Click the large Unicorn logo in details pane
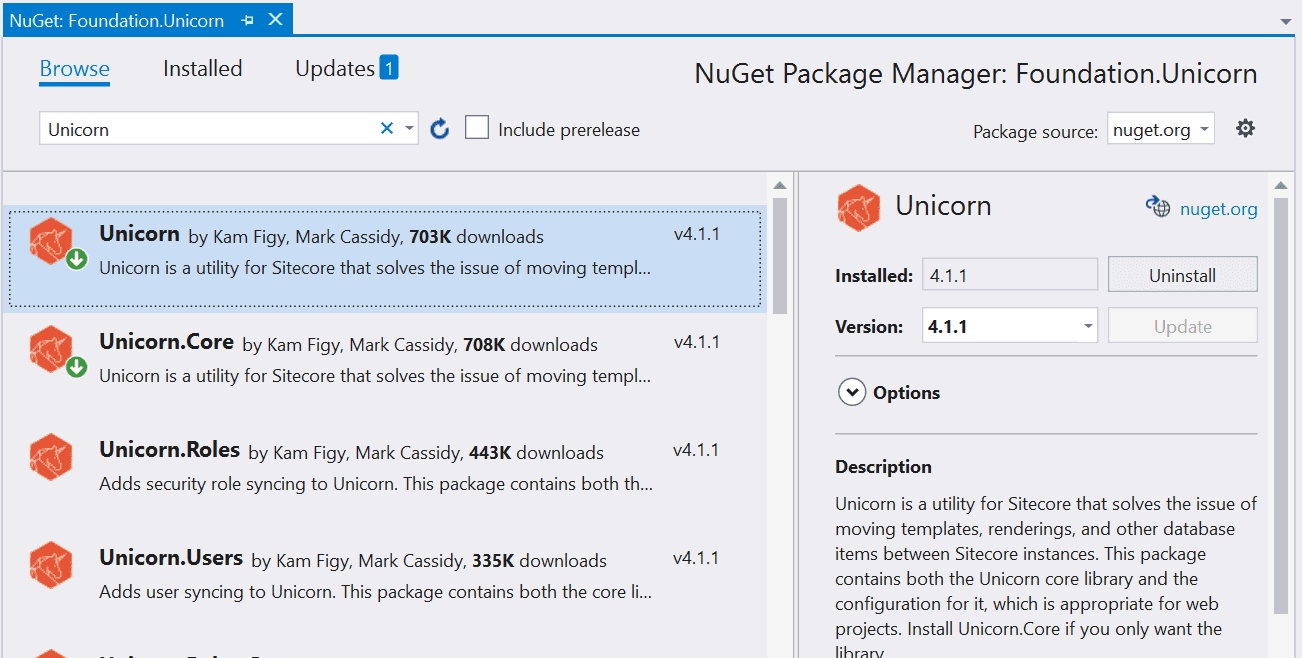The height and width of the screenshot is (658, 1302). [x=858, y=208]
